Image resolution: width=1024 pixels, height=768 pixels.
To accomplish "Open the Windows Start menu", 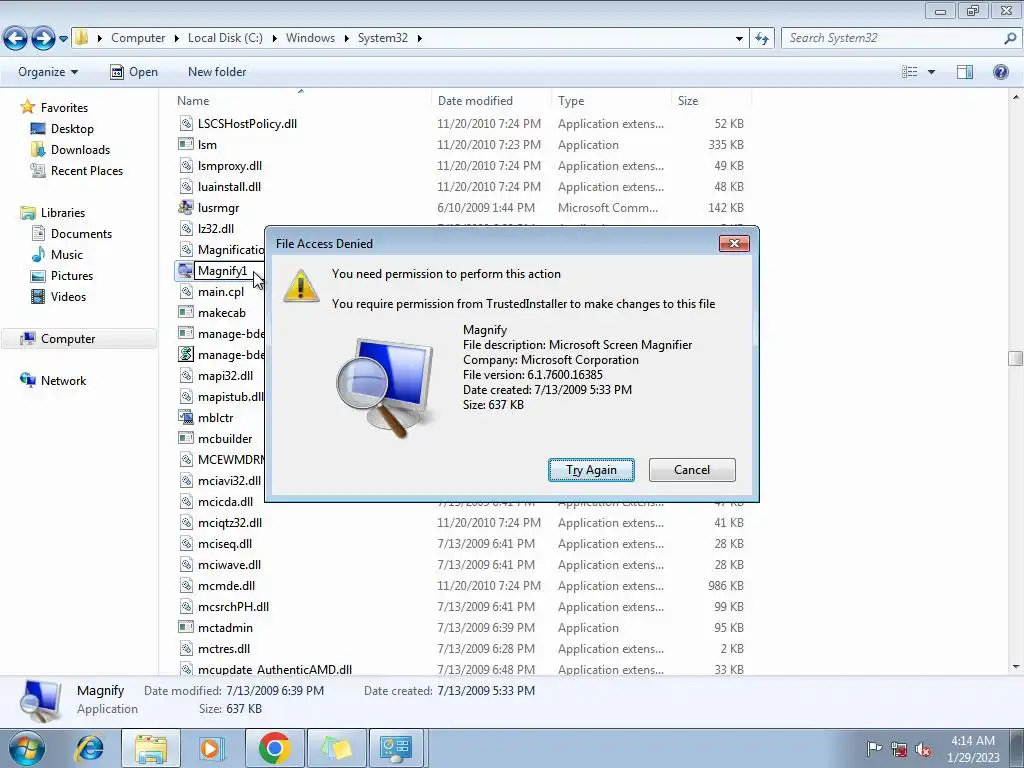I will click(26, 748).
